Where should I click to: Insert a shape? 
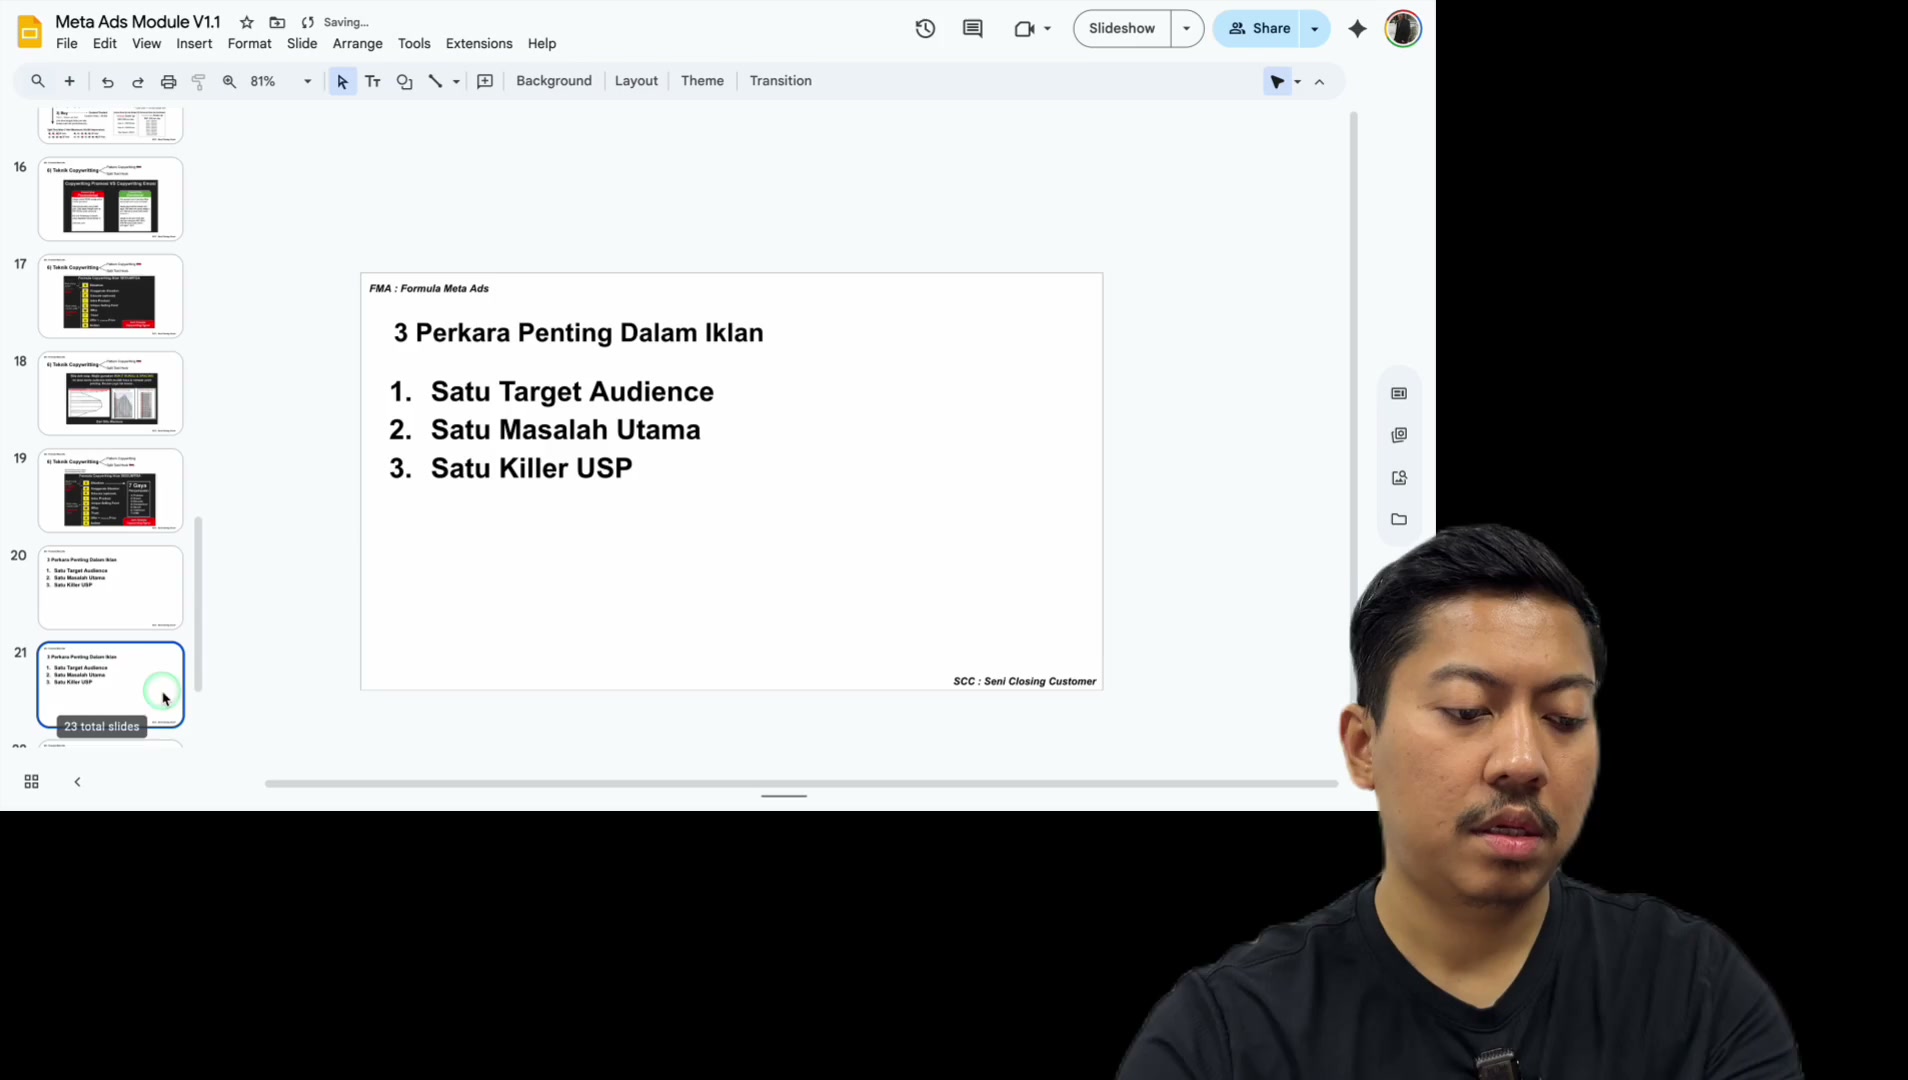pyautogui.click(x=405, y=81)
